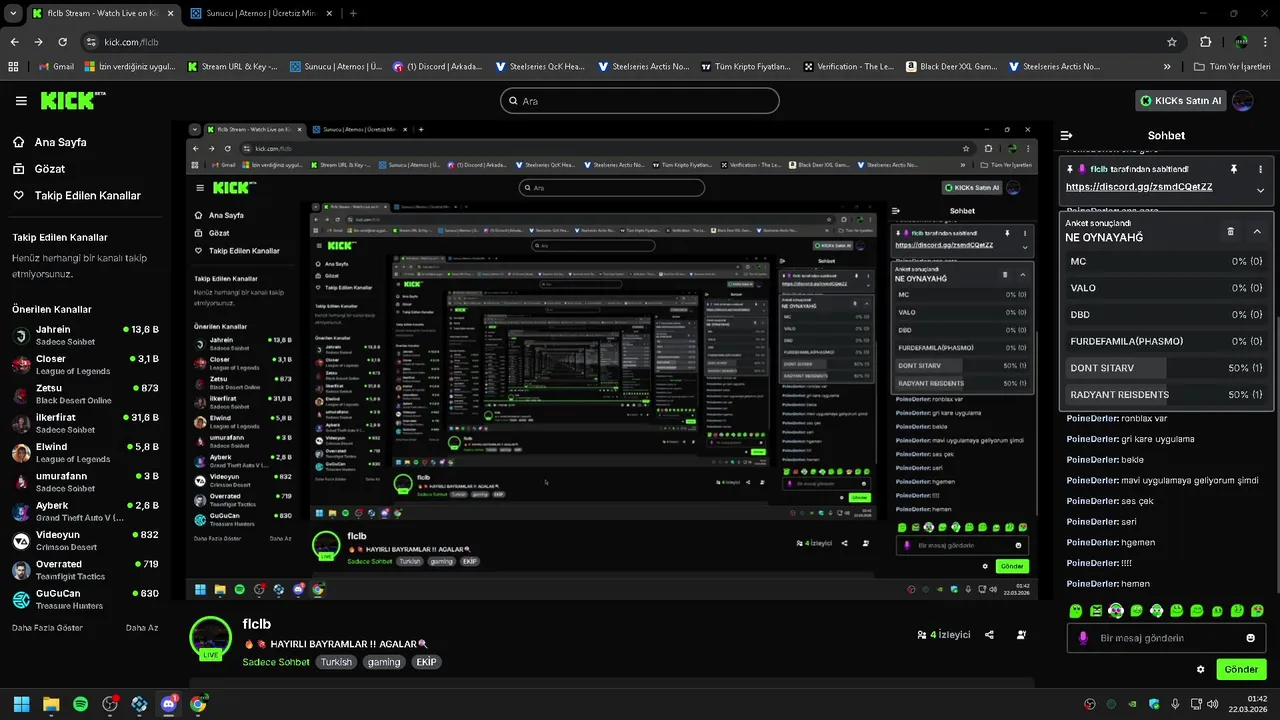Click the 4 İzleyici viewer count
This screenshot has height=720, width=1280.
[943, 635]
